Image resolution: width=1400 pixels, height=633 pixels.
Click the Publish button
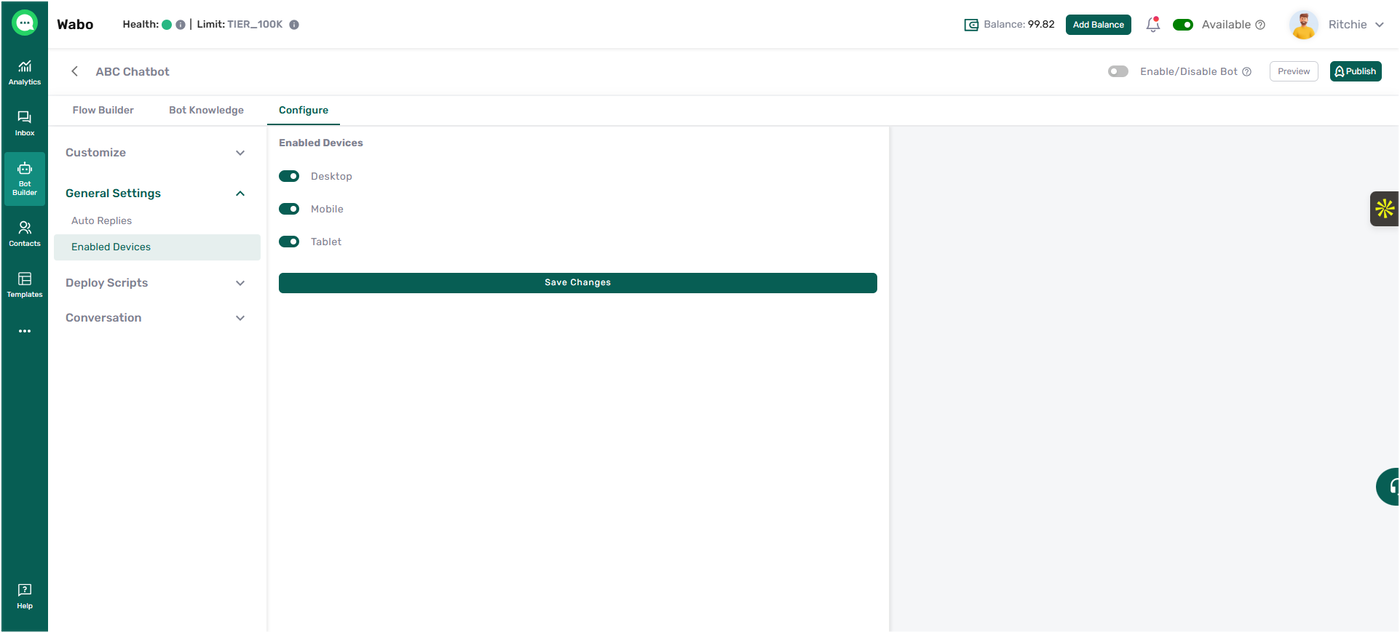[x=1355, y=71]
